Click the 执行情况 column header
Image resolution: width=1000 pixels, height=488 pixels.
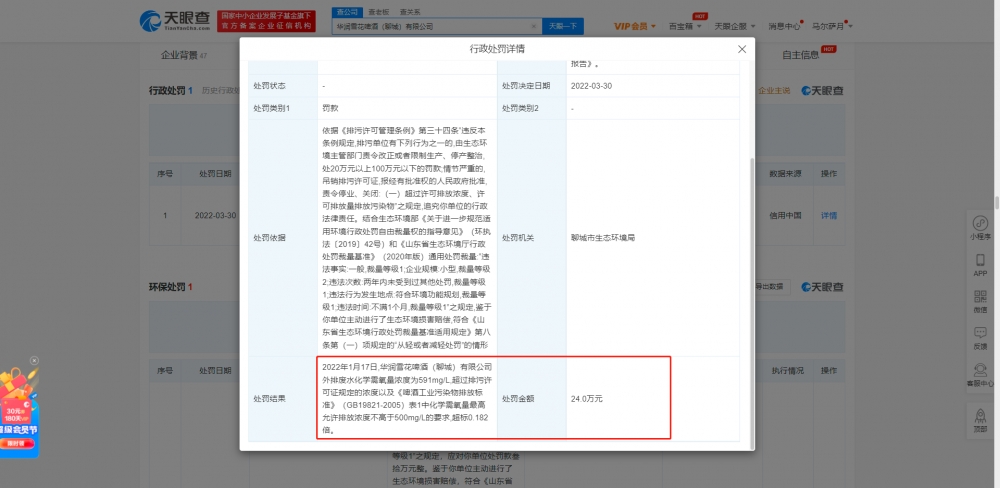pos(788,371)
